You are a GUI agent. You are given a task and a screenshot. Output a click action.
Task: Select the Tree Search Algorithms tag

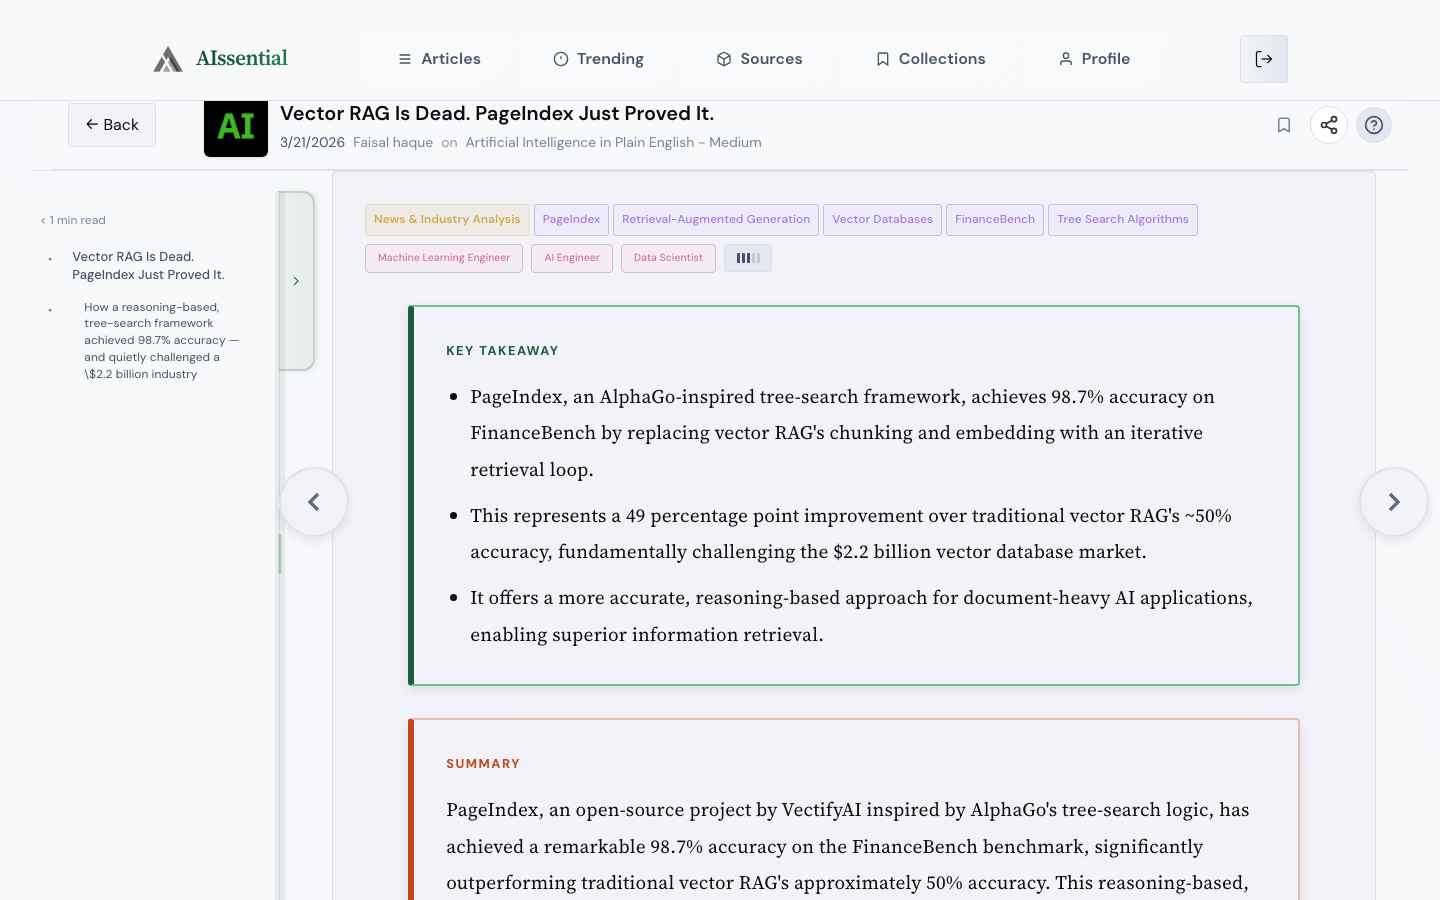1122,220
